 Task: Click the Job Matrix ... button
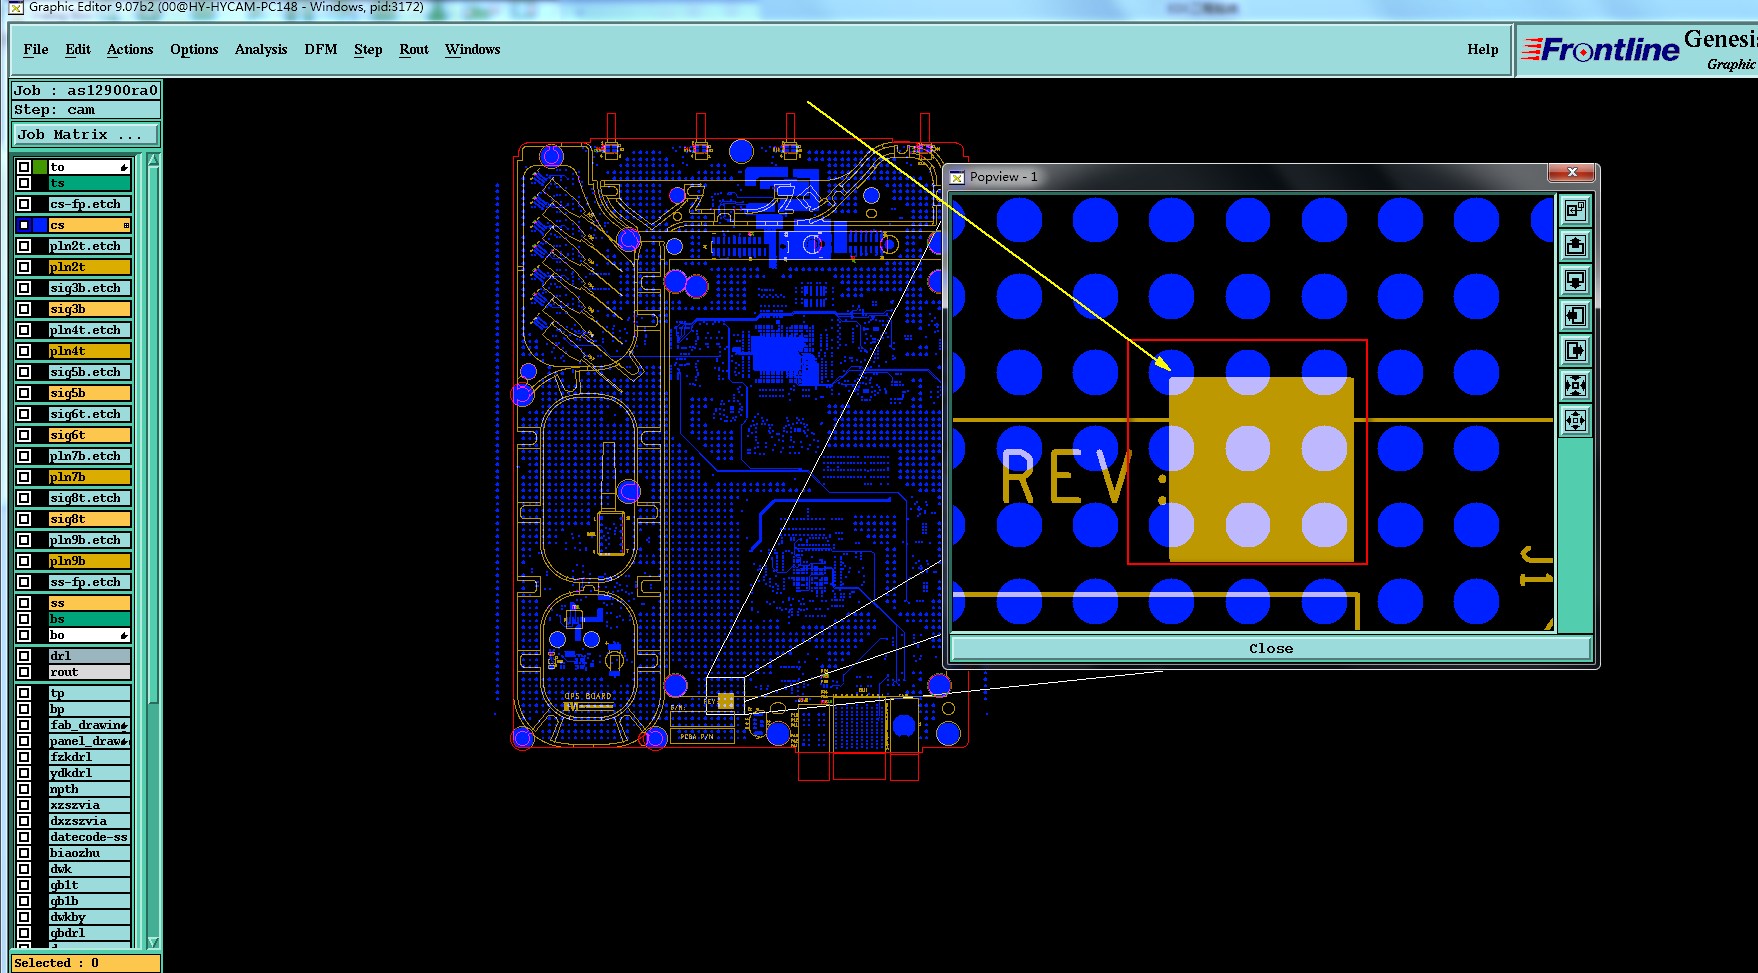(85, 134)
